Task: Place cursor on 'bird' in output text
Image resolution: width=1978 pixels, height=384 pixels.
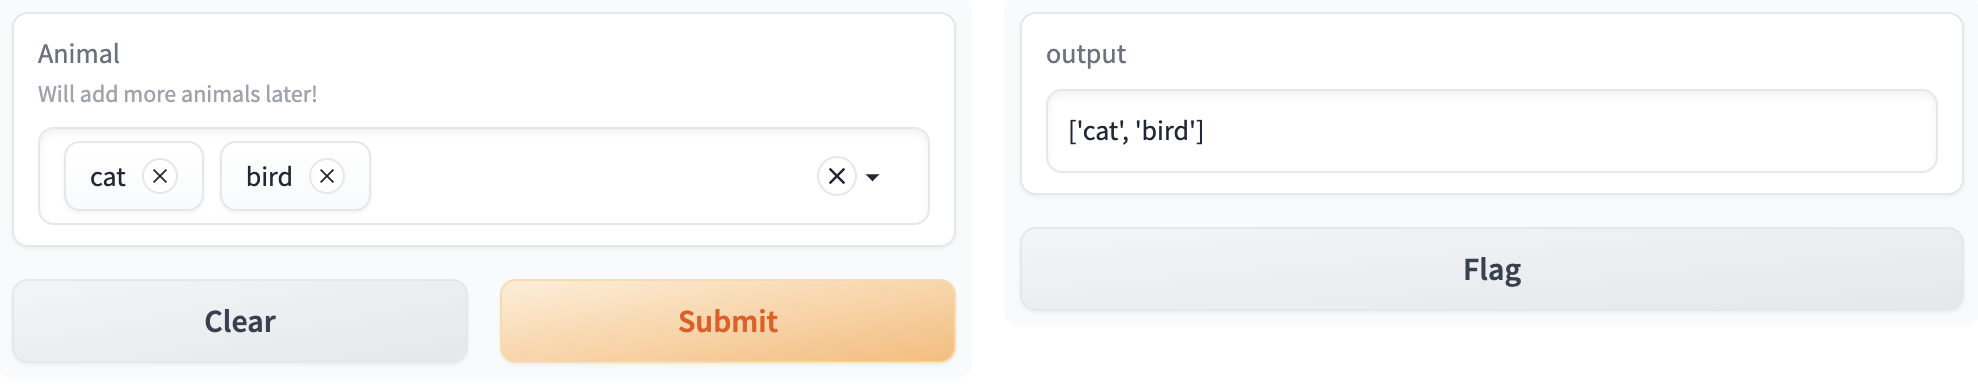Action: coord(1165,131)
